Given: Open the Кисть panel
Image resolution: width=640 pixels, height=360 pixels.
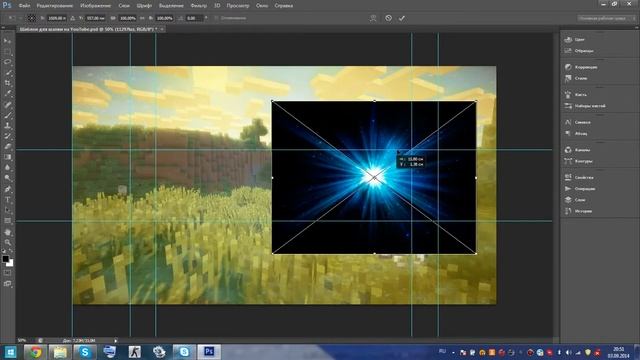Looking at the screenshot, I should coord(576,95).
